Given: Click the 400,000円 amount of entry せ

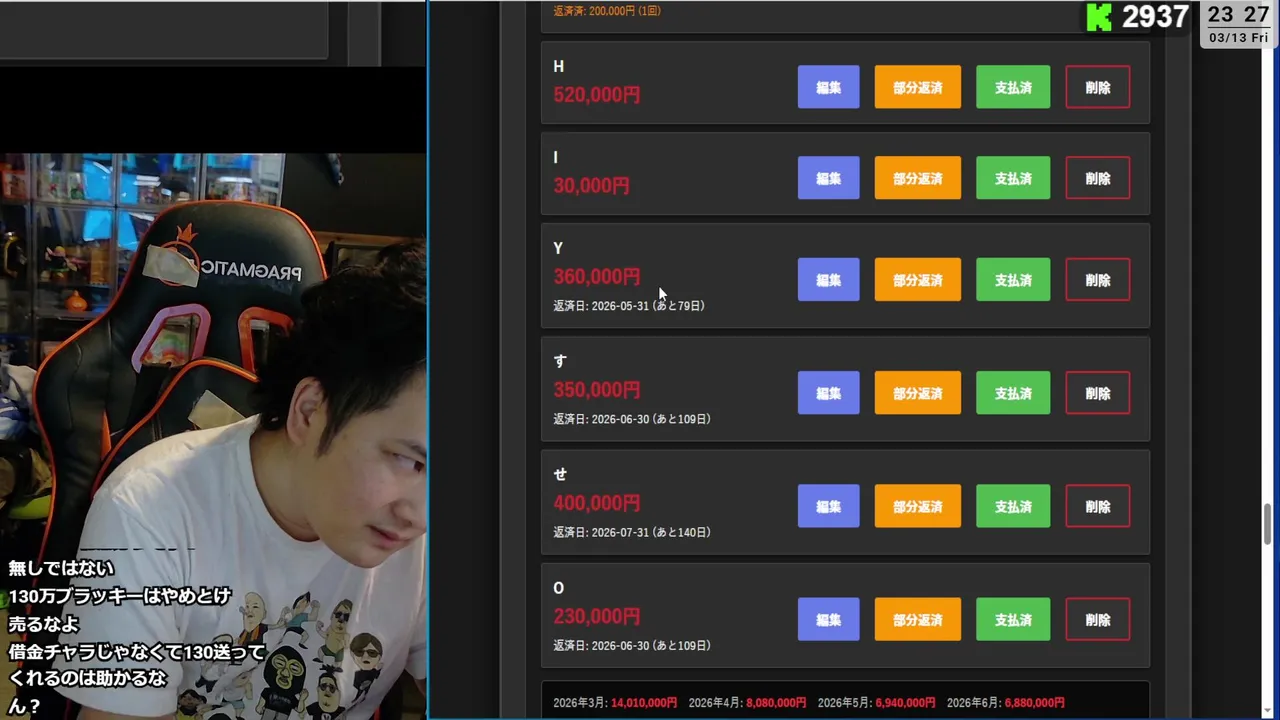Looking at the screenshot, I should (597, 503).
